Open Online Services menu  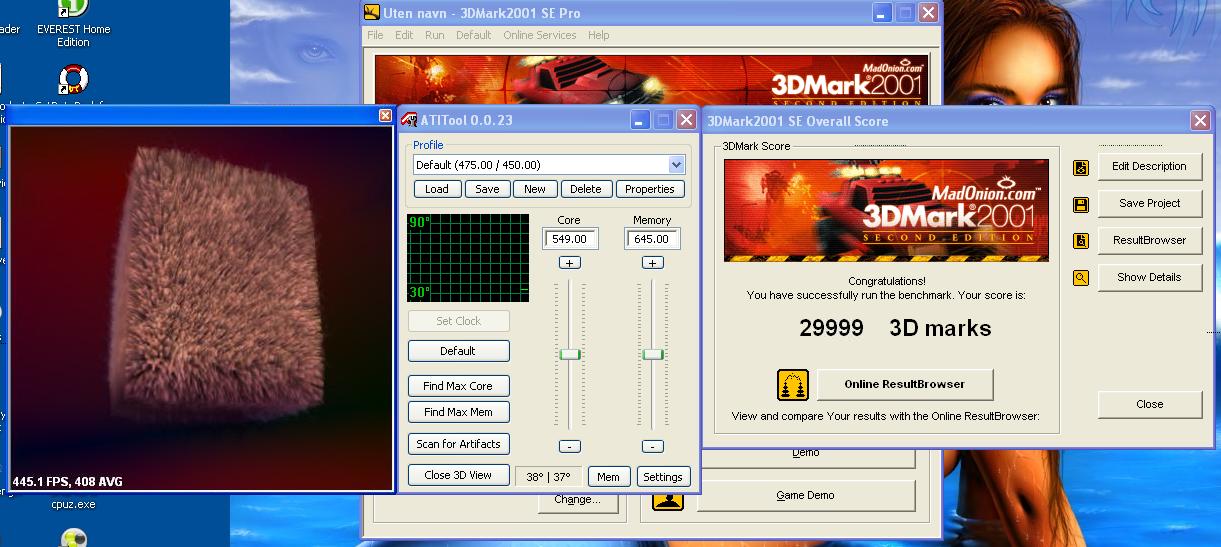[x=540, y=35]
